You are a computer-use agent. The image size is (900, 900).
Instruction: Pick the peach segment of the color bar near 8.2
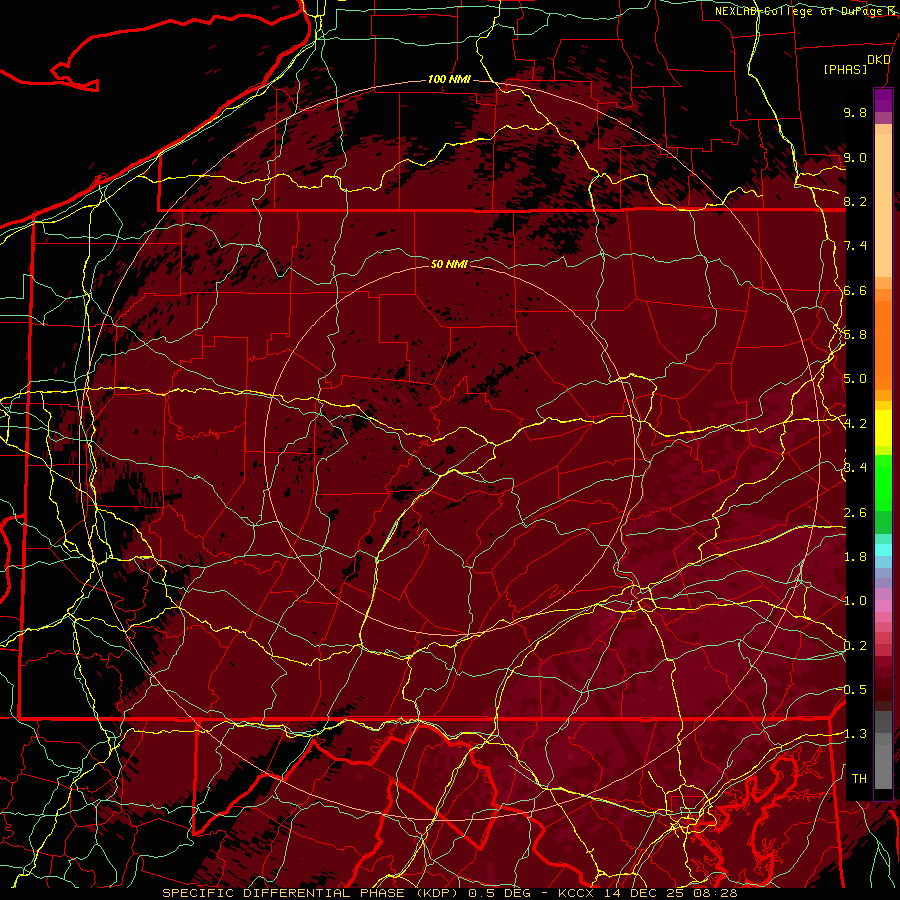(883, 205)
